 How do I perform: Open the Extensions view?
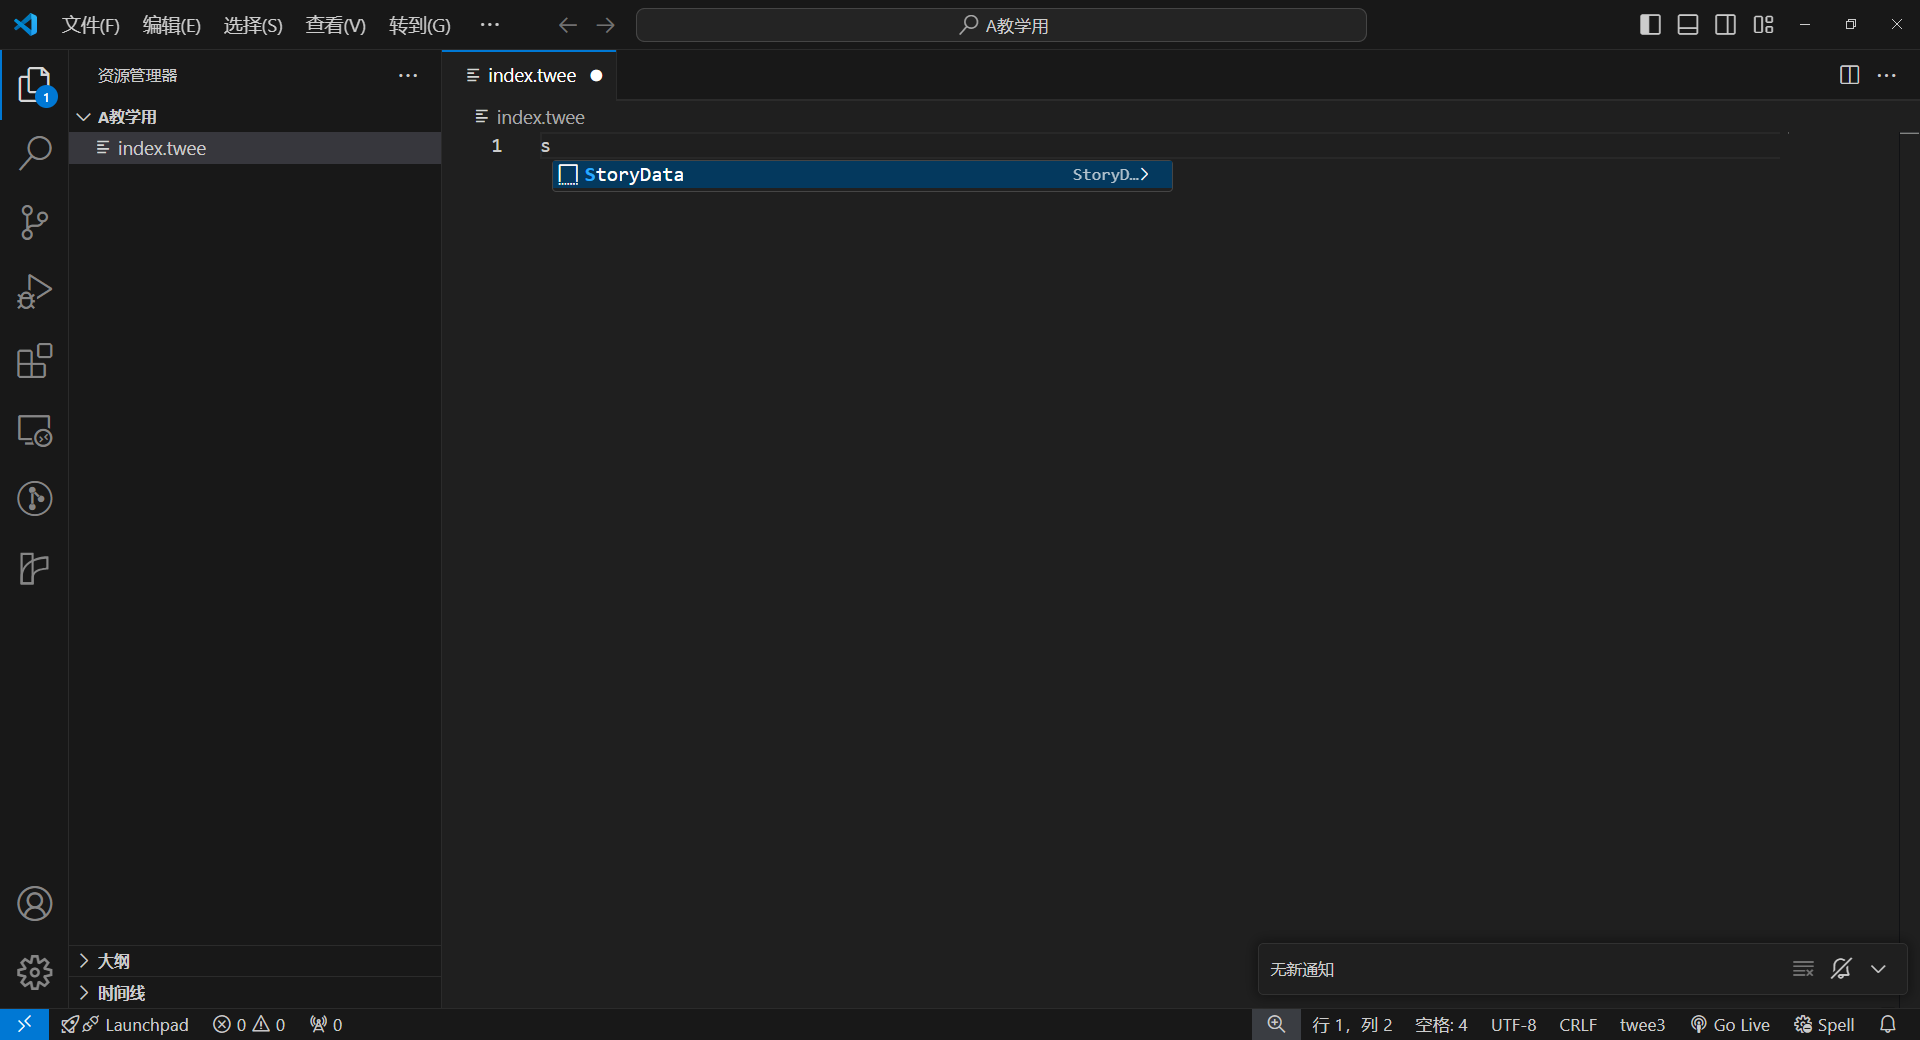click(34, 360)
